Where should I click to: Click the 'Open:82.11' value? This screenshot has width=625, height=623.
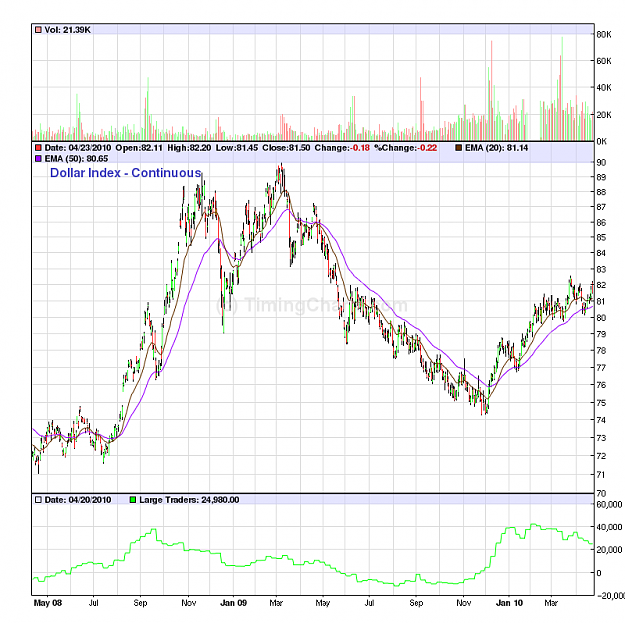click(x=139, y=148)
